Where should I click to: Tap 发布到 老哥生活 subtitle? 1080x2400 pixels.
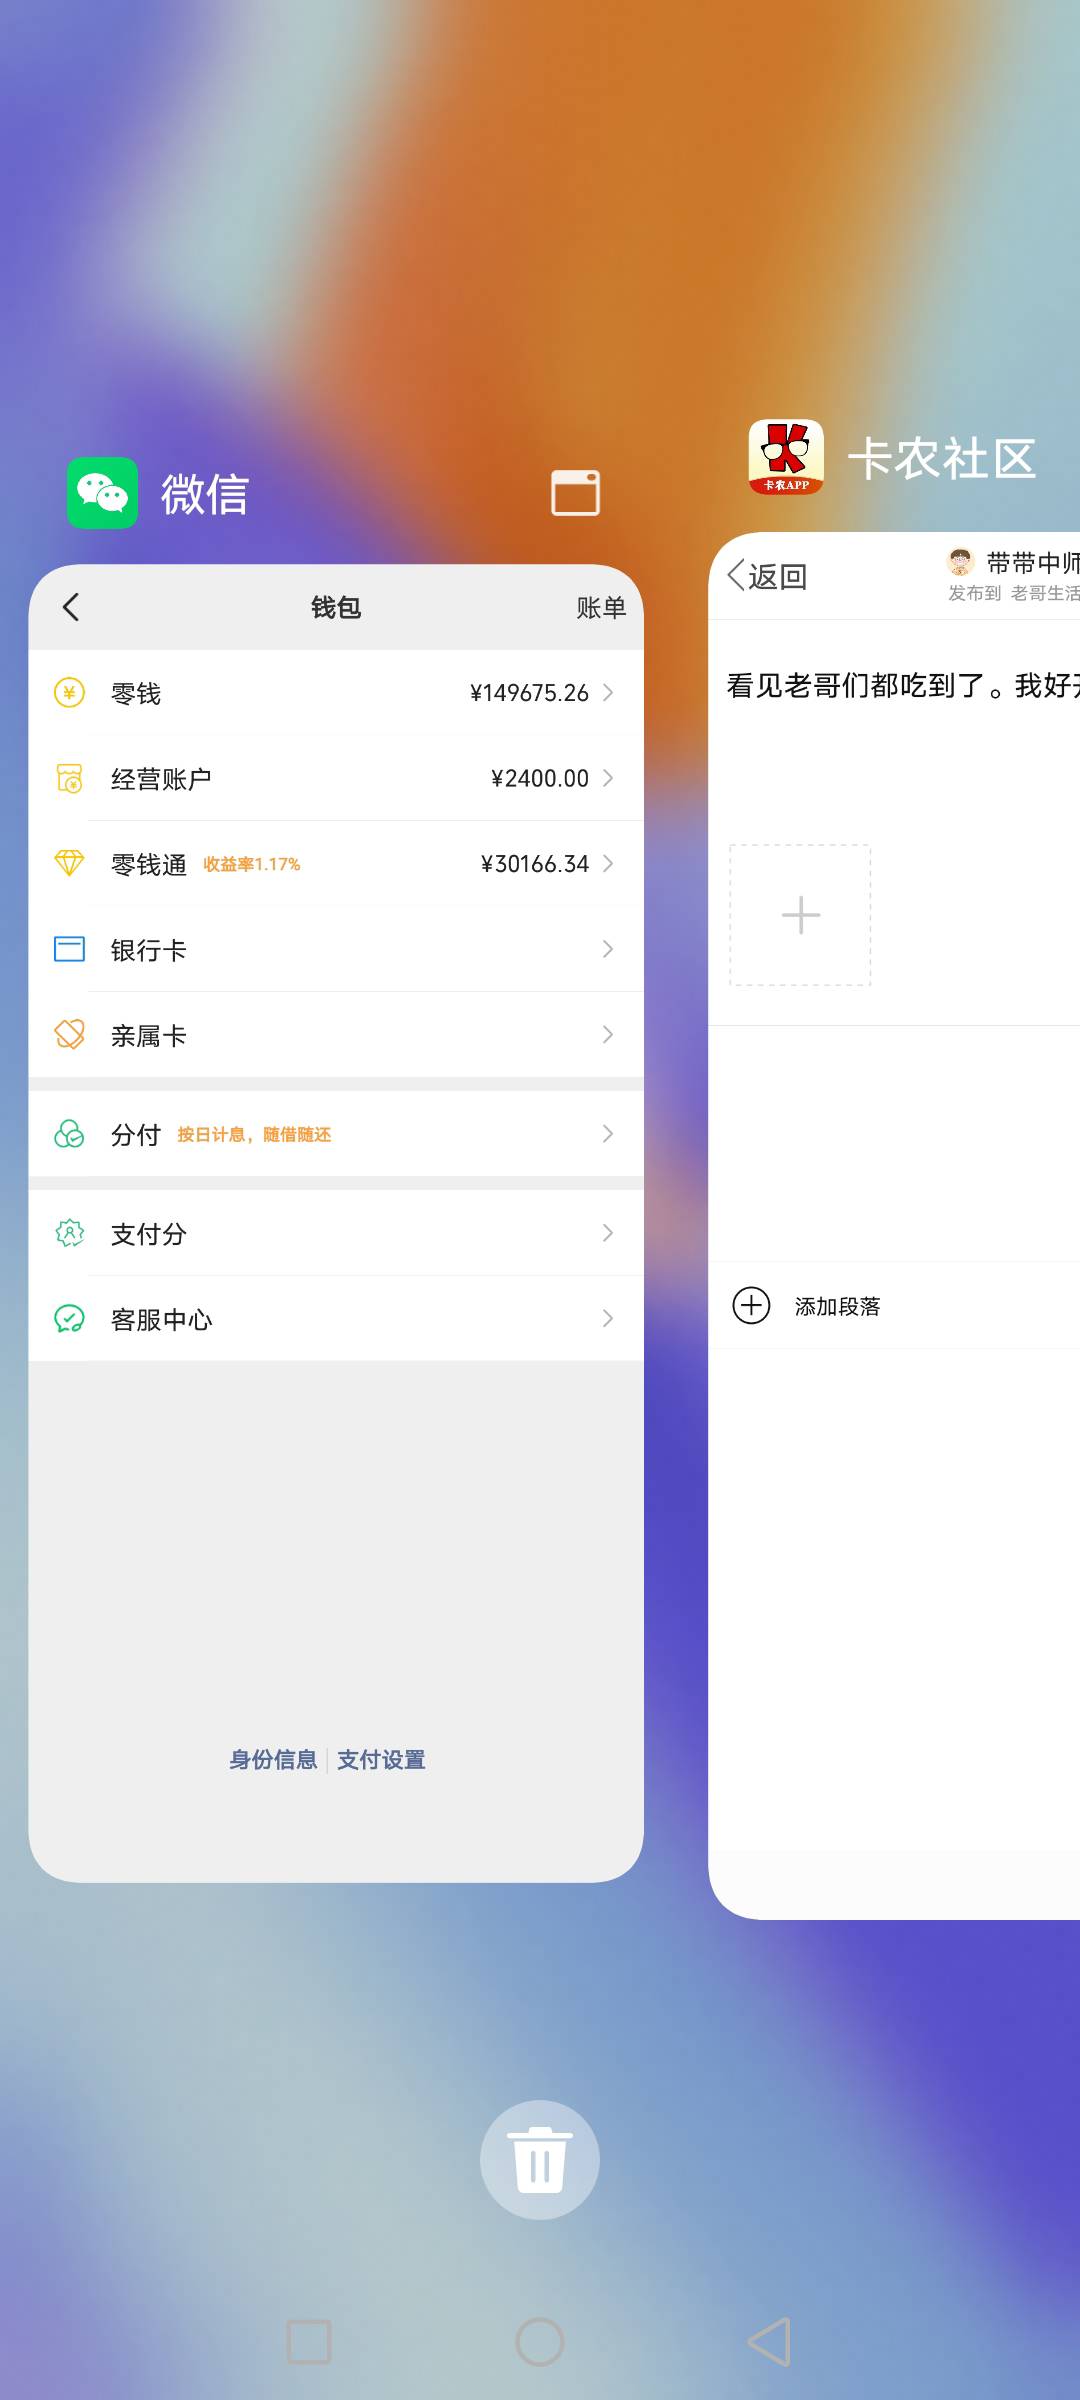coord(1014,593)
